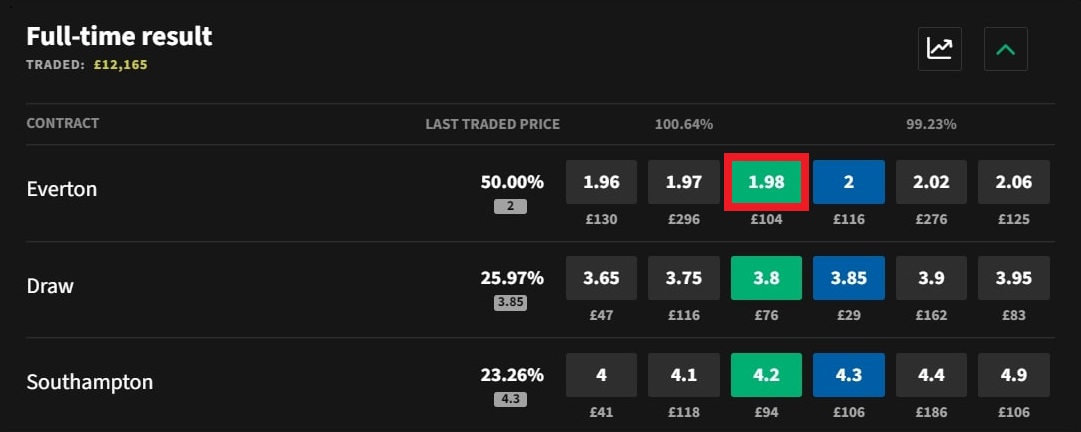Select Draw price 3.95
The width and height of the screenshot is (1081, 432).
(1014, 279)
